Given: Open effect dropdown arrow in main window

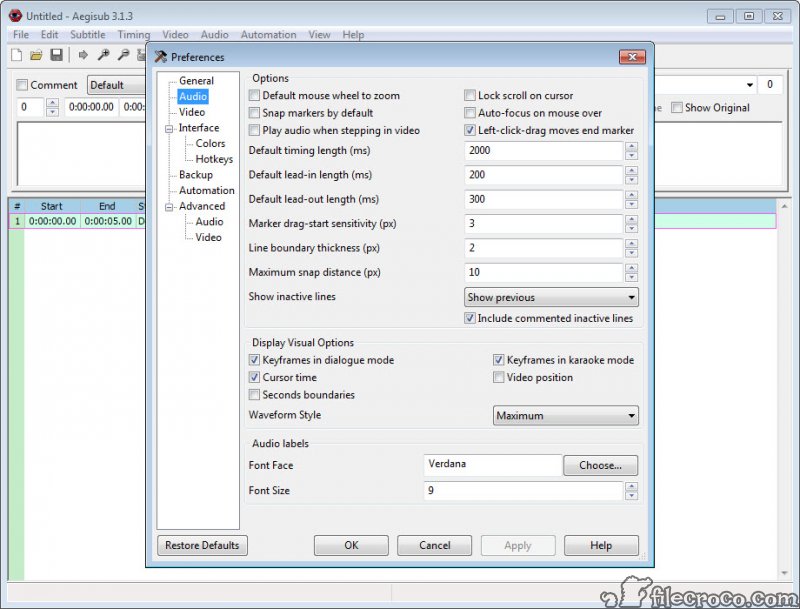Looking at the screenshot, I should click(x=749, y=85).
